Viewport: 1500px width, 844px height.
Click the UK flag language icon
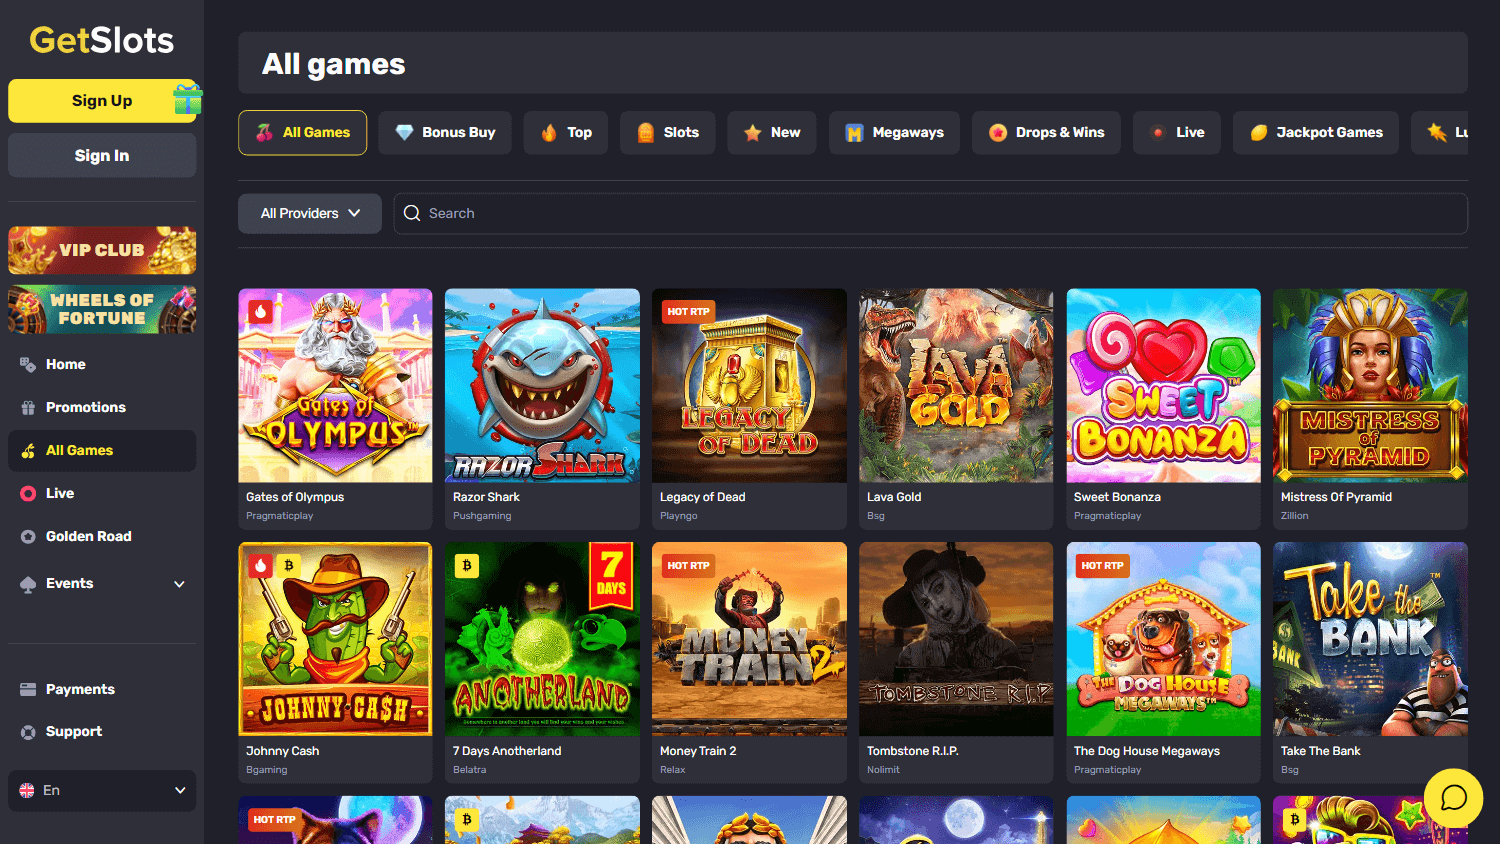[27, 791]
